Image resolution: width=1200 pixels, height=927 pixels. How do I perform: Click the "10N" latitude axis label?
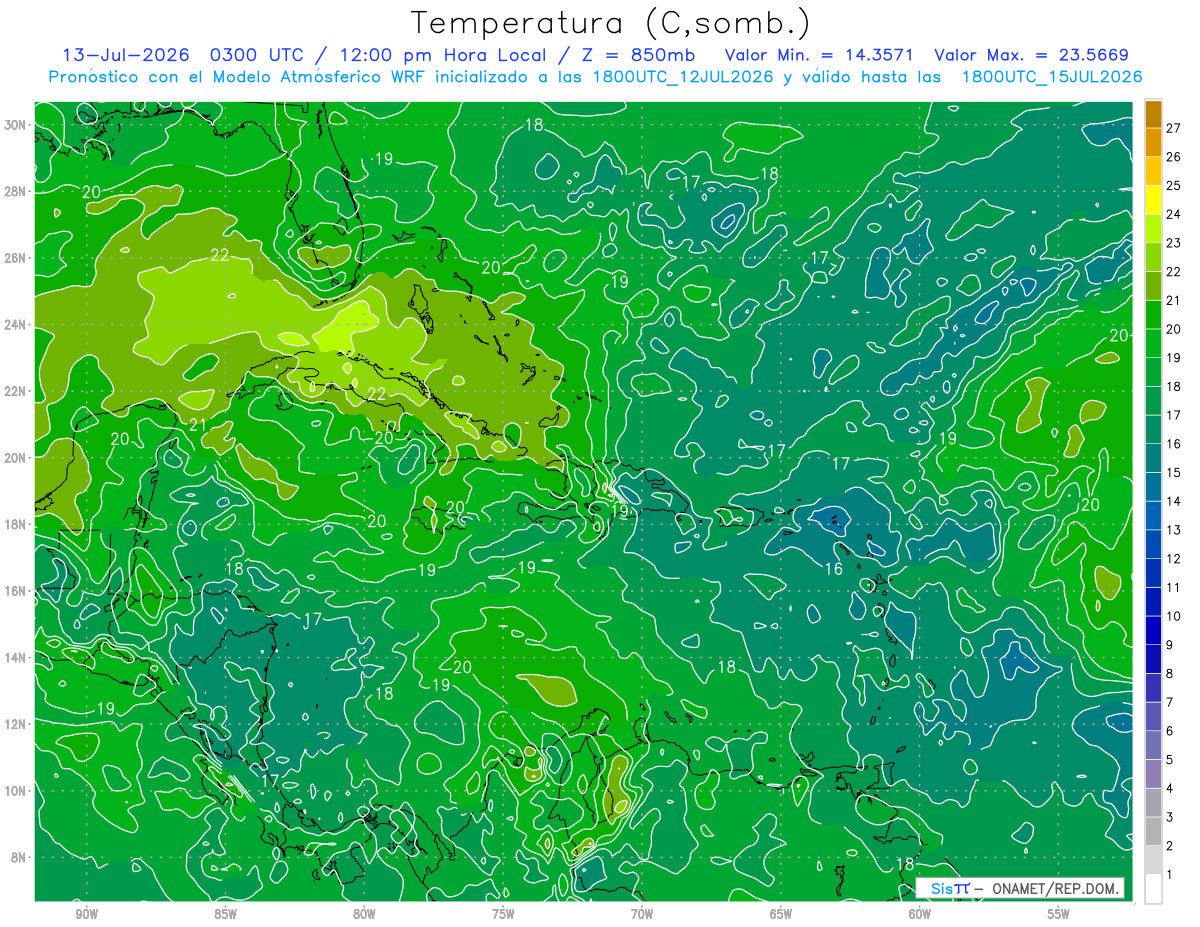(x=16, y=790)
